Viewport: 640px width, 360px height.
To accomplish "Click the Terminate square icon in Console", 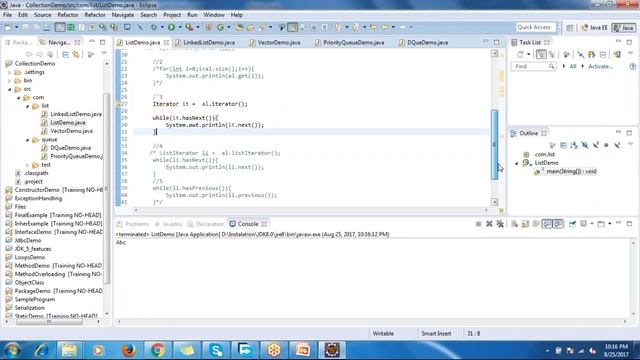I will [x=478, y=224].
